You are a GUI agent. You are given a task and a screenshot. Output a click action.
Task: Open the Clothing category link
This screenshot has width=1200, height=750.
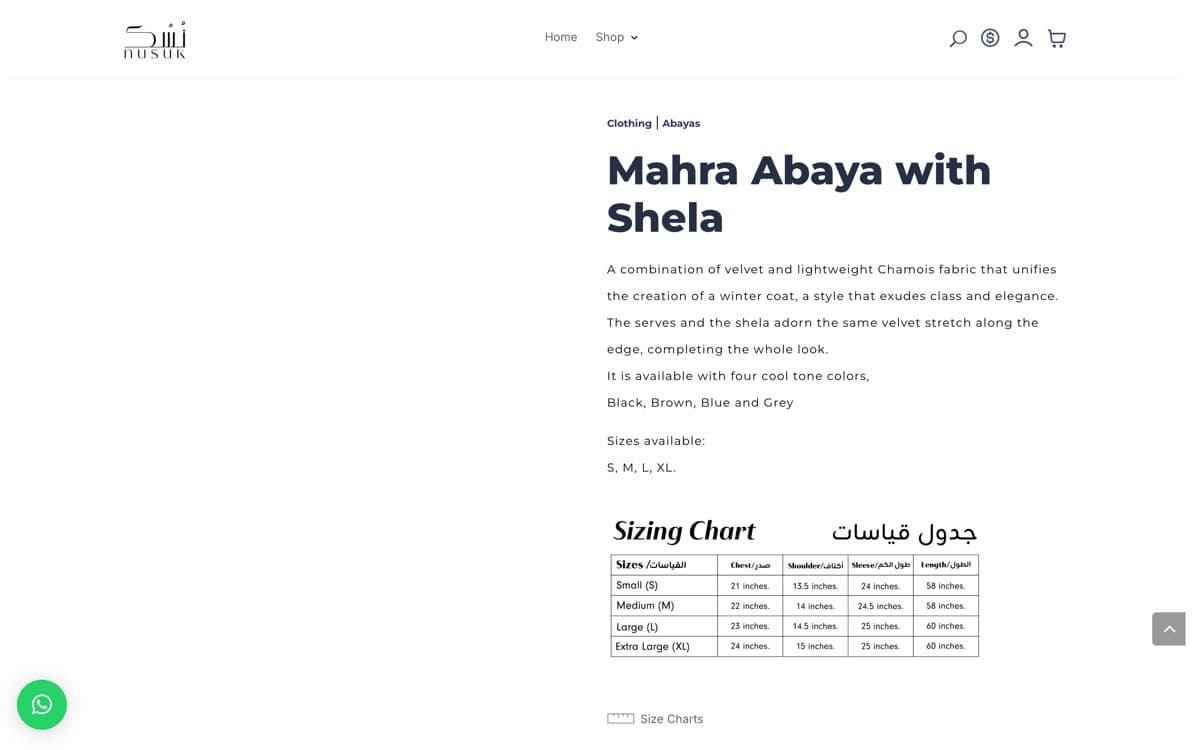tap(629, 123)
